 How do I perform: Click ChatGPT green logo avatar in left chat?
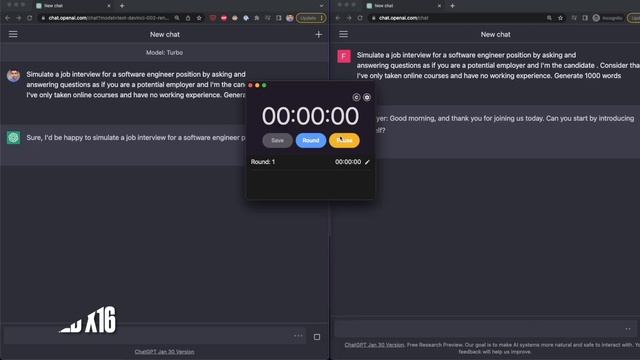[13, 138]
